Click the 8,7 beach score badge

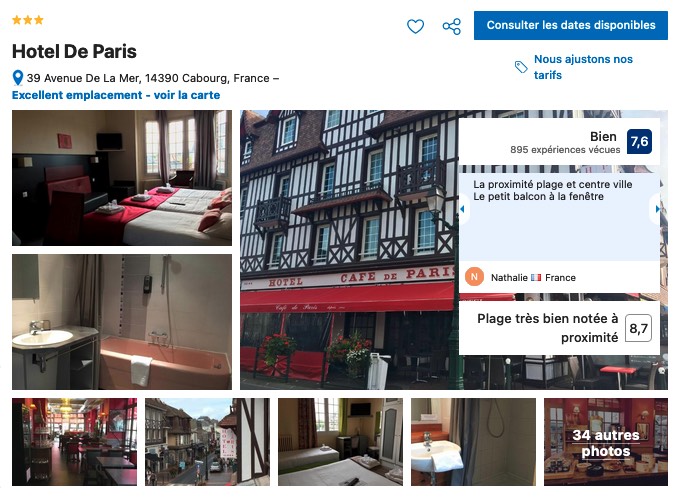click(638, 328)
